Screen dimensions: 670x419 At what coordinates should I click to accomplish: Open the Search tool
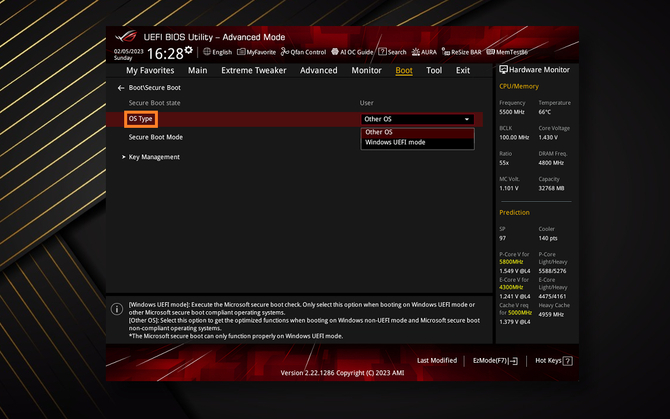[x=392, y=52]
